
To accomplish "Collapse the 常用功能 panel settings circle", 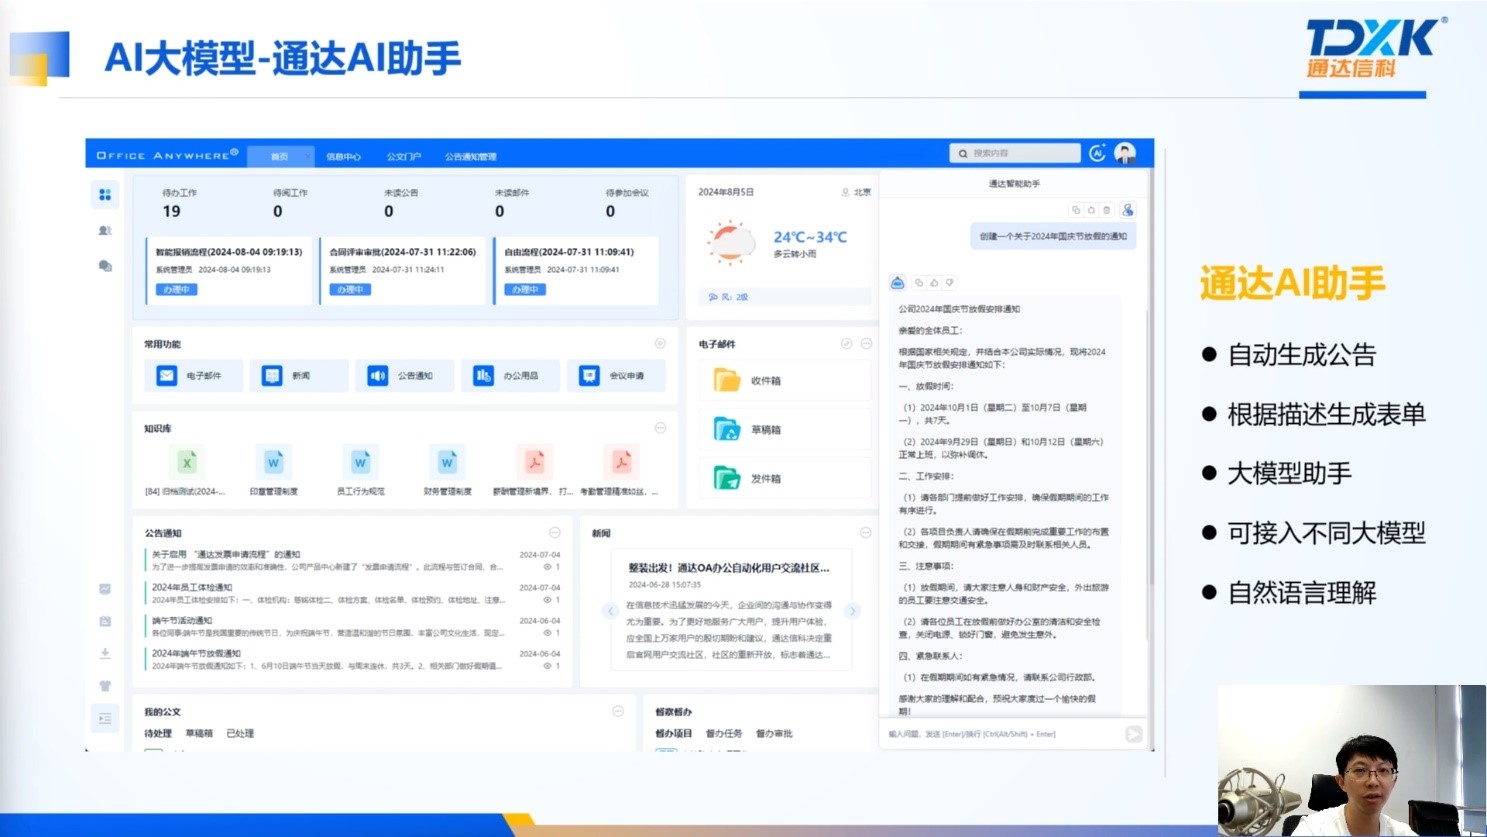I will [x=660, y=343].
